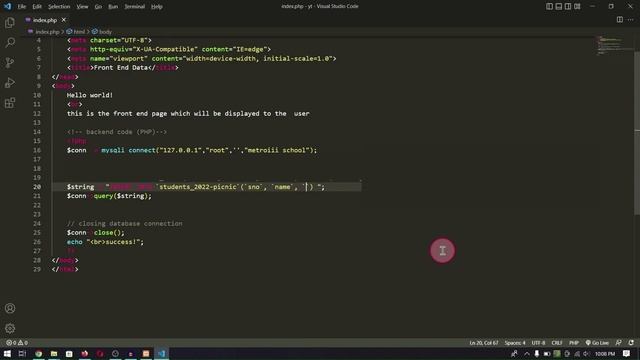Image resolution: width=640 pixels, height=360 pixels.
Task: Open the Search view in activity bar
Action: point(10,42)
